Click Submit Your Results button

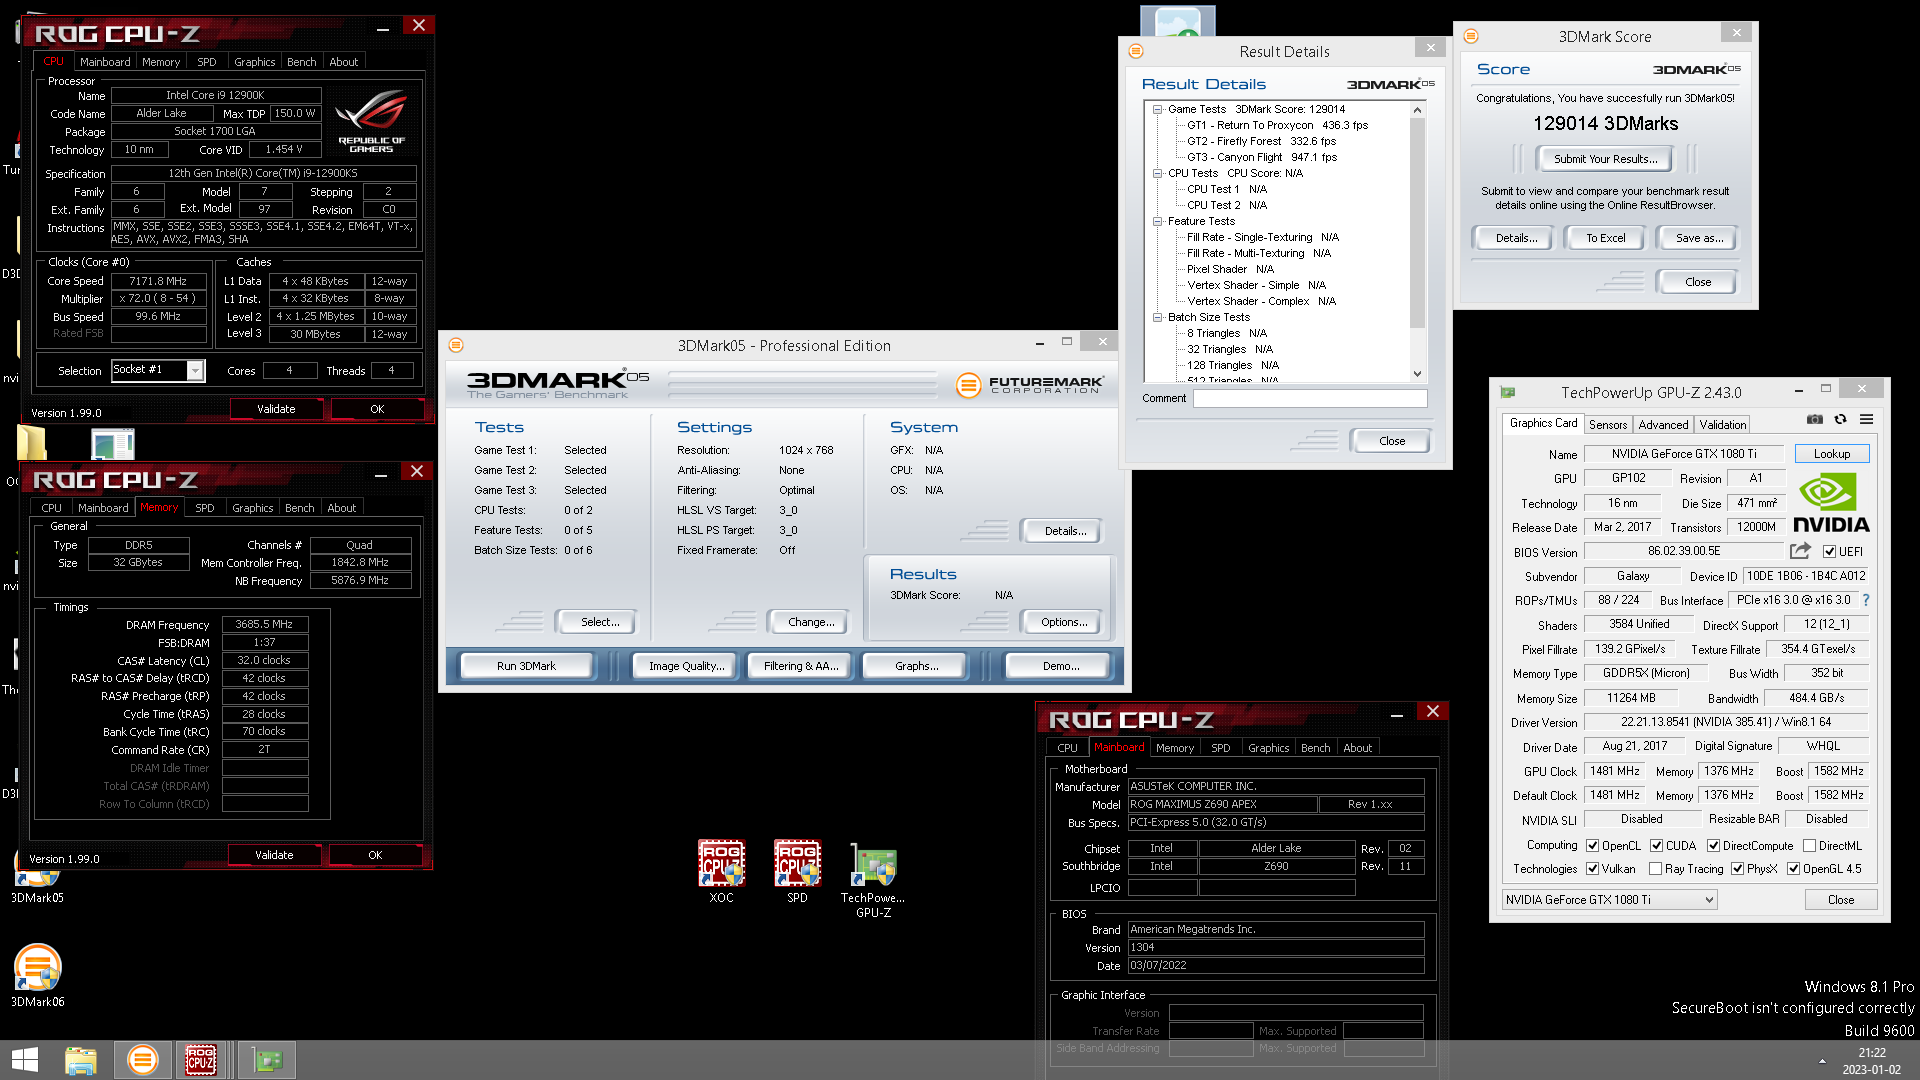click(x=1605, y=159)
